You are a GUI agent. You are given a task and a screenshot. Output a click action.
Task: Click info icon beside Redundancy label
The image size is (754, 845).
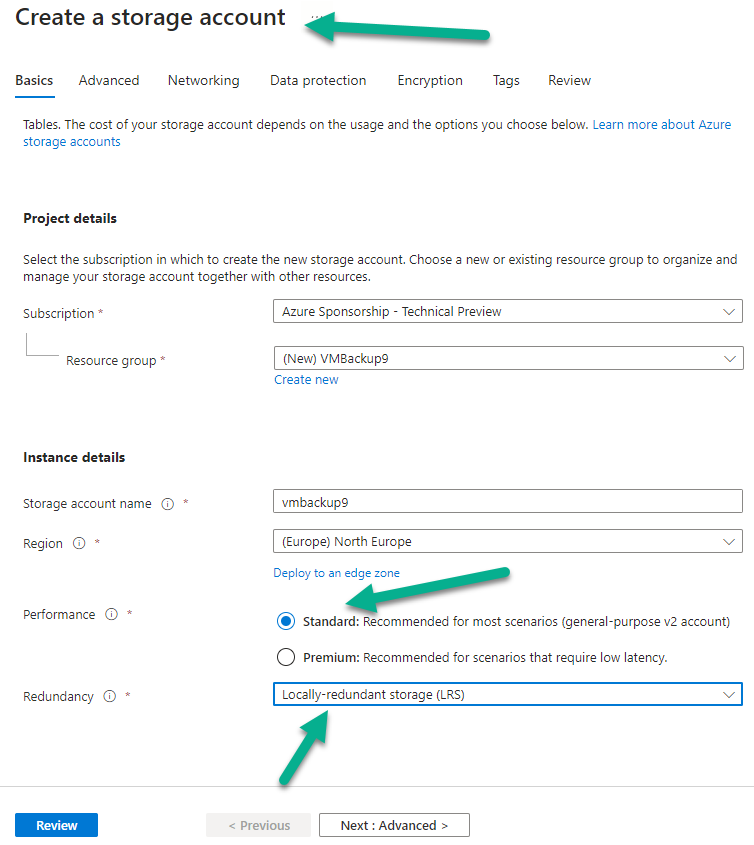pos(109,696)
